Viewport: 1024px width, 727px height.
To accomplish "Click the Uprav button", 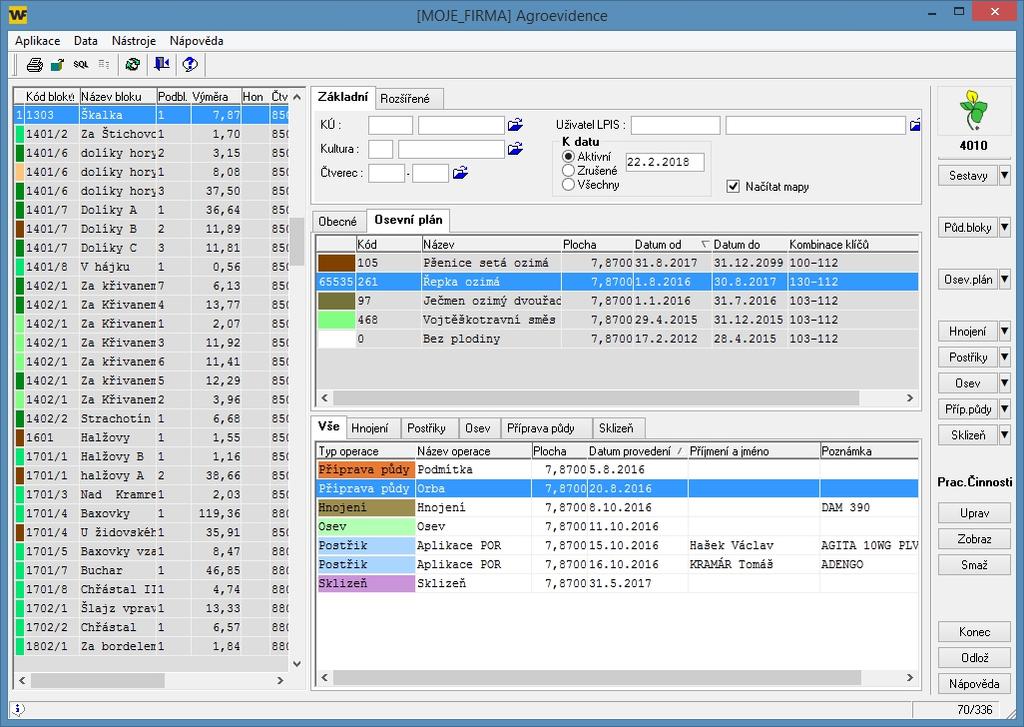I will tap(974, 513).
